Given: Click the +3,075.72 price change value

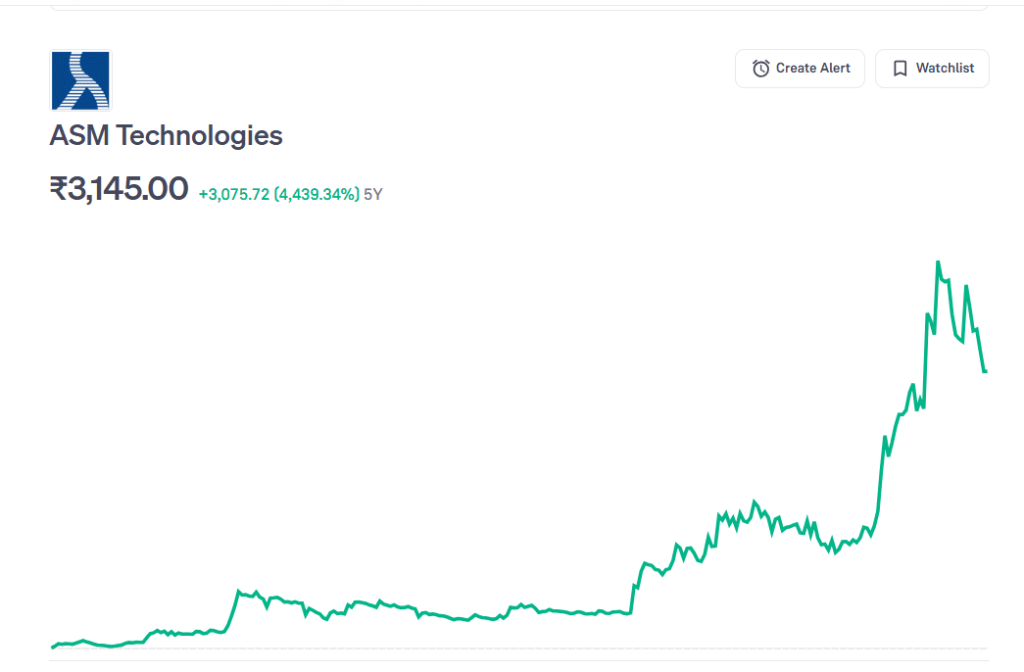Looking at the screenshot, I should (x=234, y=194).
